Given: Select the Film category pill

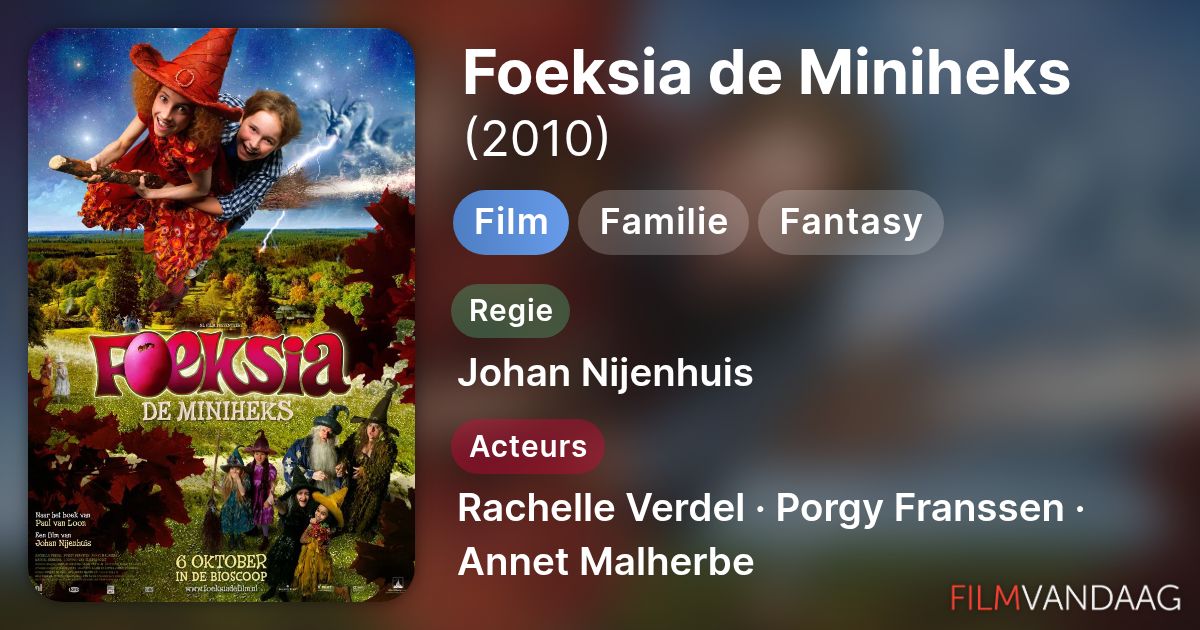Looking at the screenshot, I should click(511, 222).
